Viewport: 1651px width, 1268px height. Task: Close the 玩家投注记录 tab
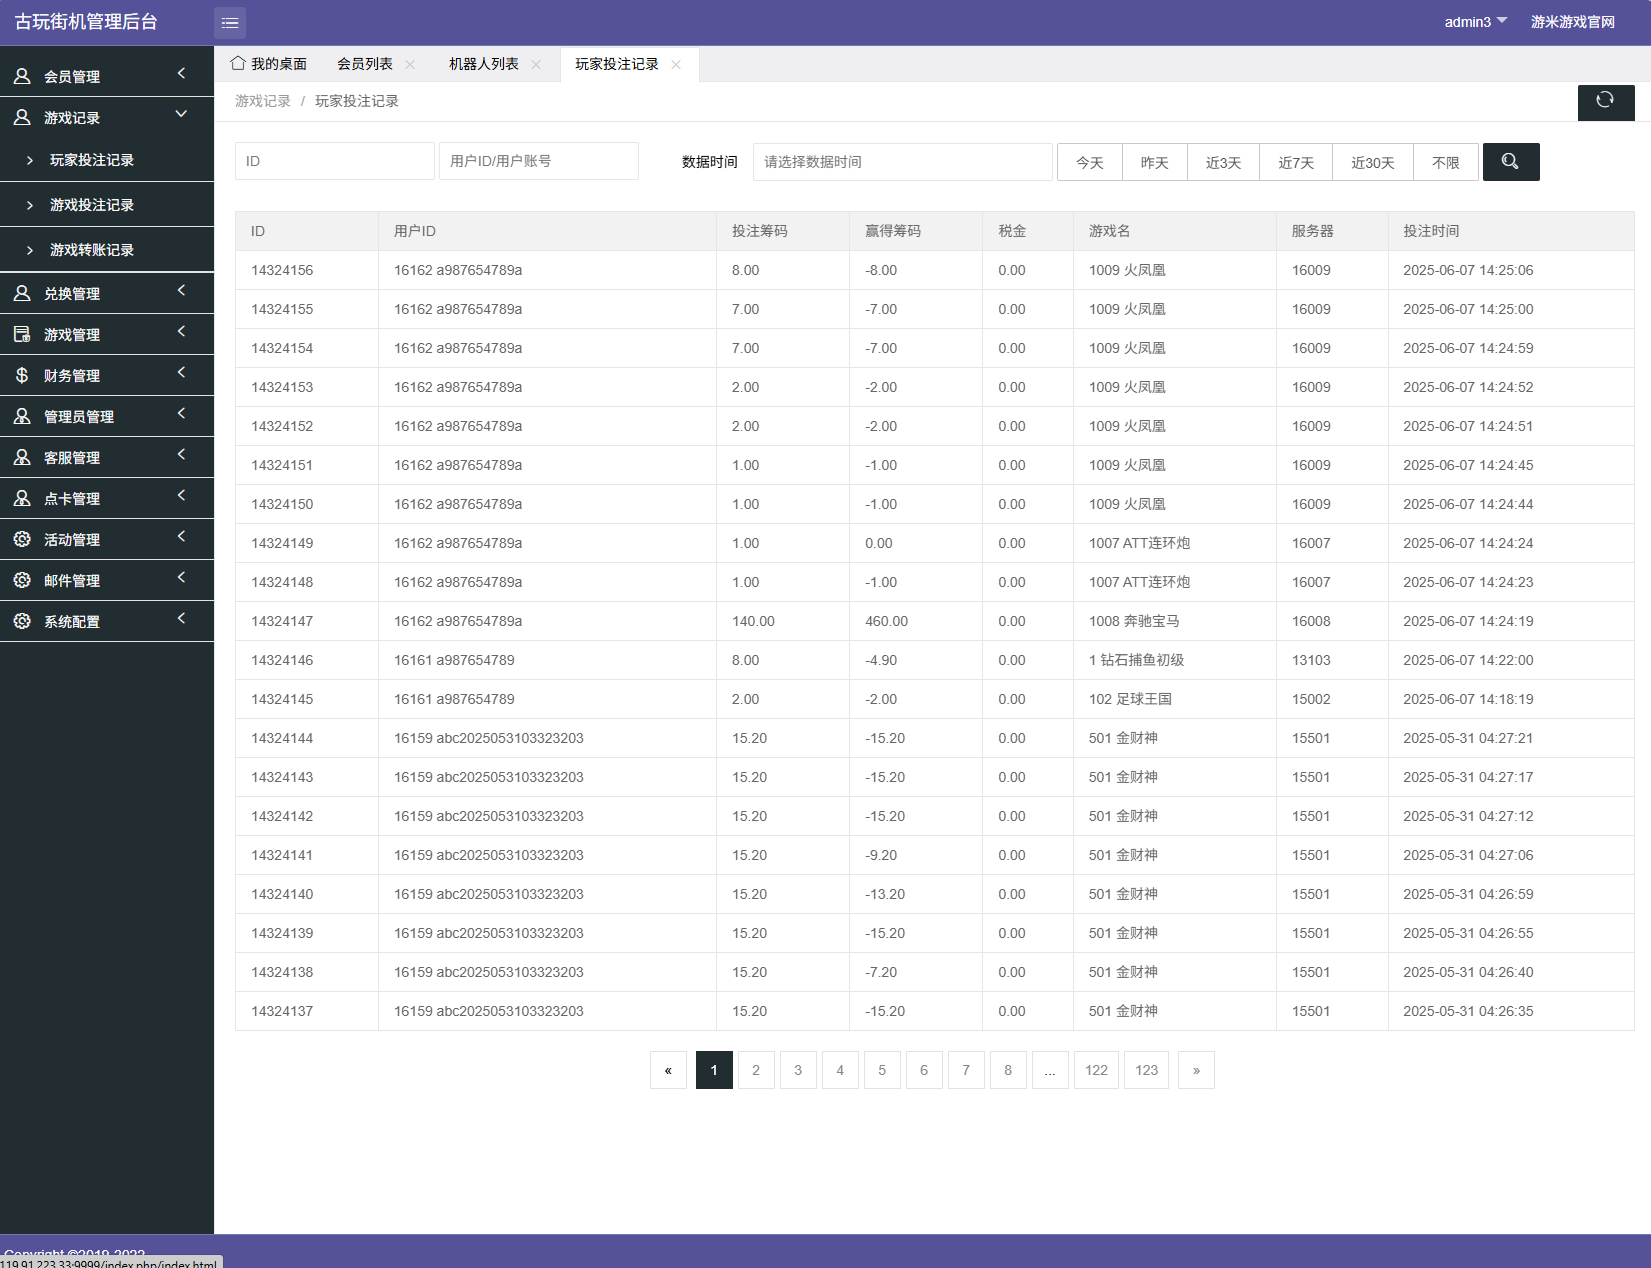[x=676, y=64]
